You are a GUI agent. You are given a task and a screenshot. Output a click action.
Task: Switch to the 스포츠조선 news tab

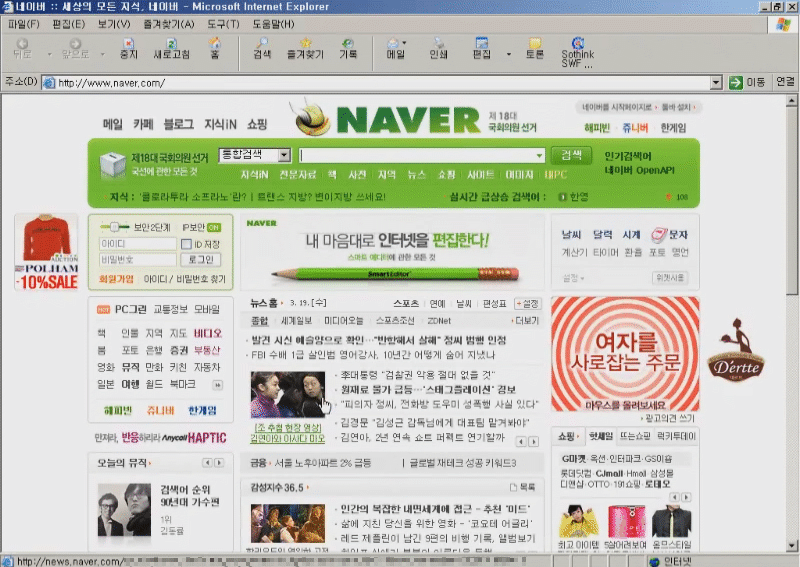tap(396, 321)
